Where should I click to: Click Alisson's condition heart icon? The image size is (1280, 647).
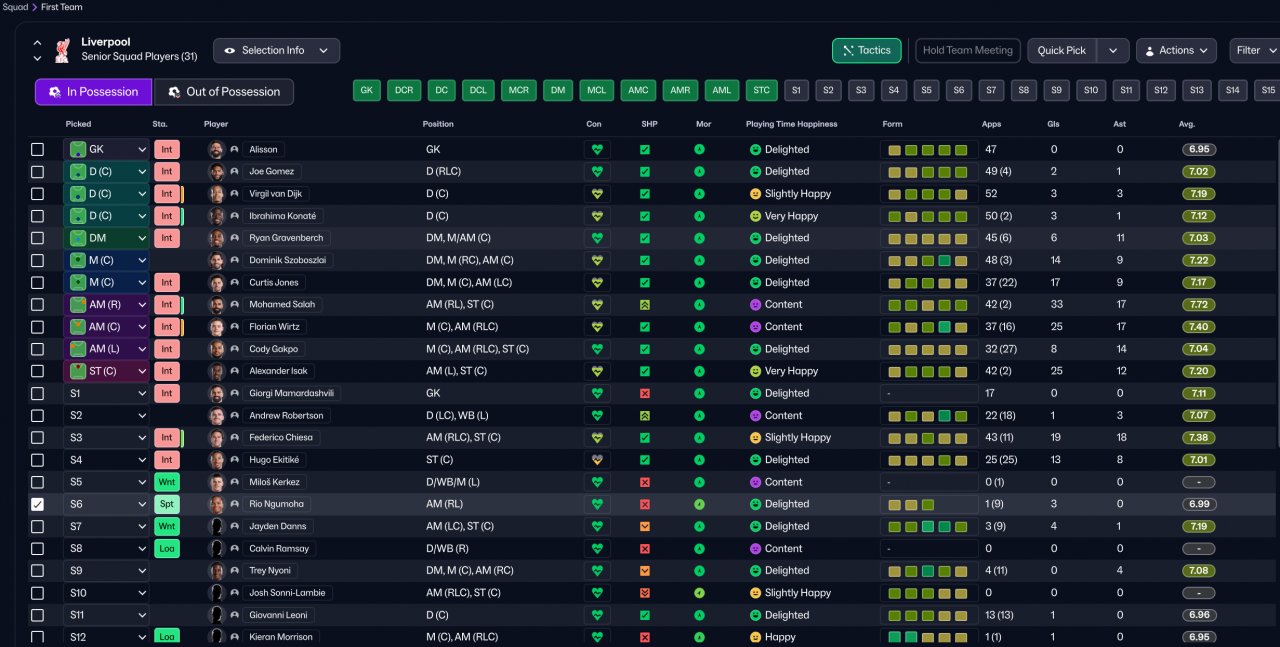coord(598,150)
